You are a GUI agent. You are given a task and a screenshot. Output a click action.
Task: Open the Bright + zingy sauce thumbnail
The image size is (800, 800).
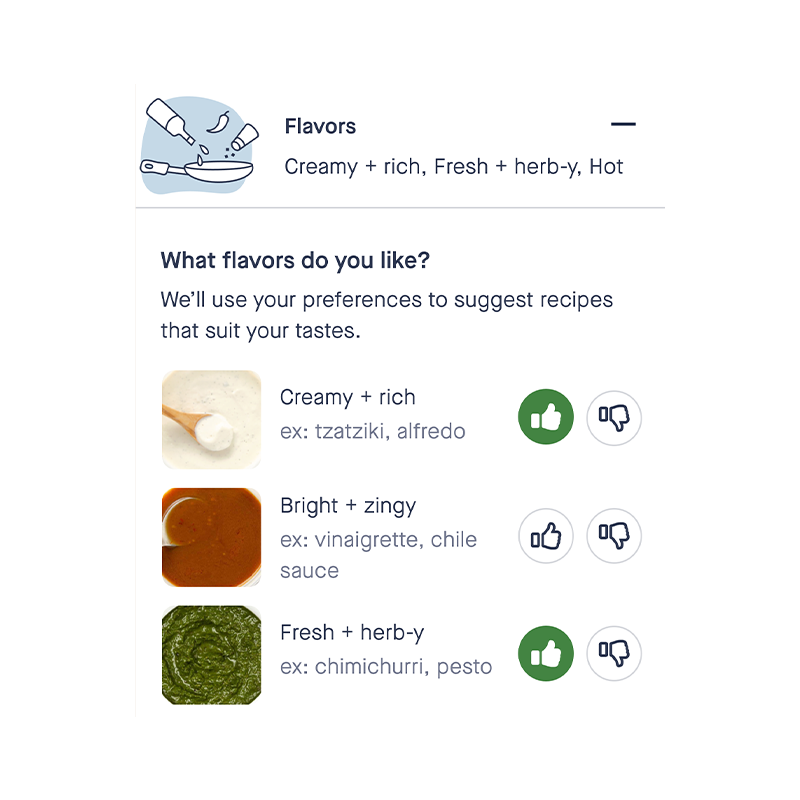tap(211, 537)
